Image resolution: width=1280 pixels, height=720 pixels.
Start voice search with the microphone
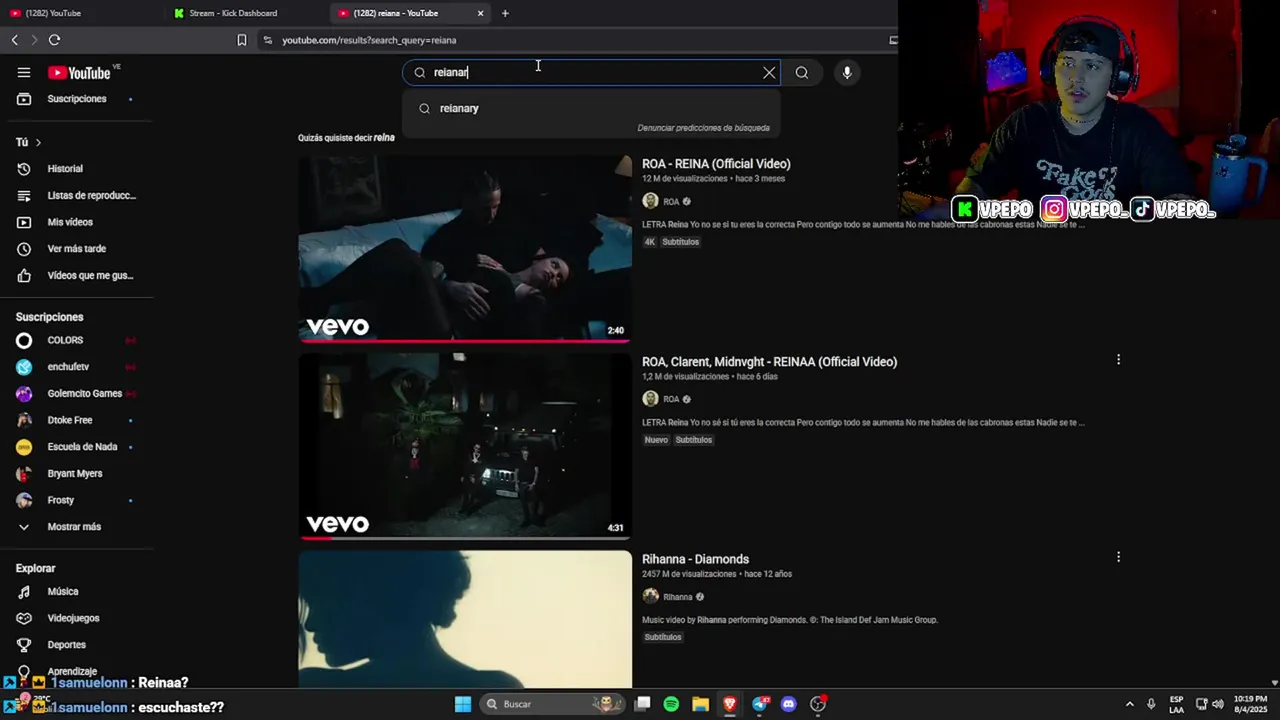click(847, 72)
